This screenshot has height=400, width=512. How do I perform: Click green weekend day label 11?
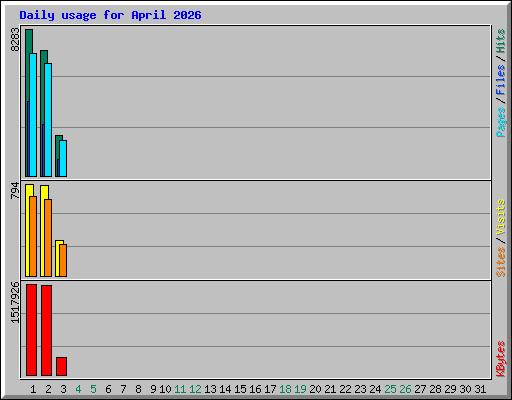tap(180, 389)
